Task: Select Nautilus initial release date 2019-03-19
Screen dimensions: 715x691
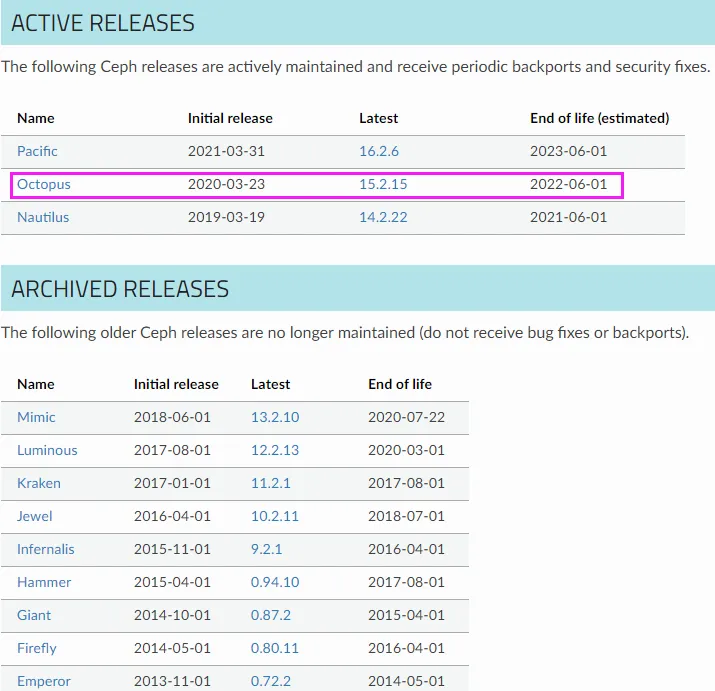Action: [x=226, y=217]
